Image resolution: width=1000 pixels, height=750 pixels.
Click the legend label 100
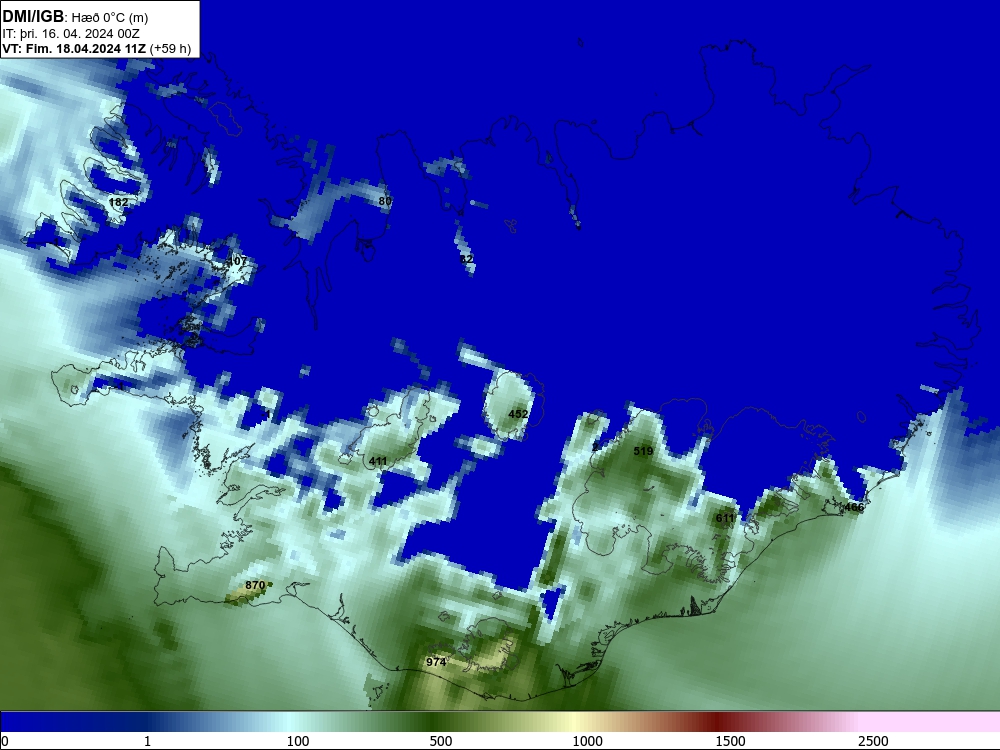[x=298, y=741]
